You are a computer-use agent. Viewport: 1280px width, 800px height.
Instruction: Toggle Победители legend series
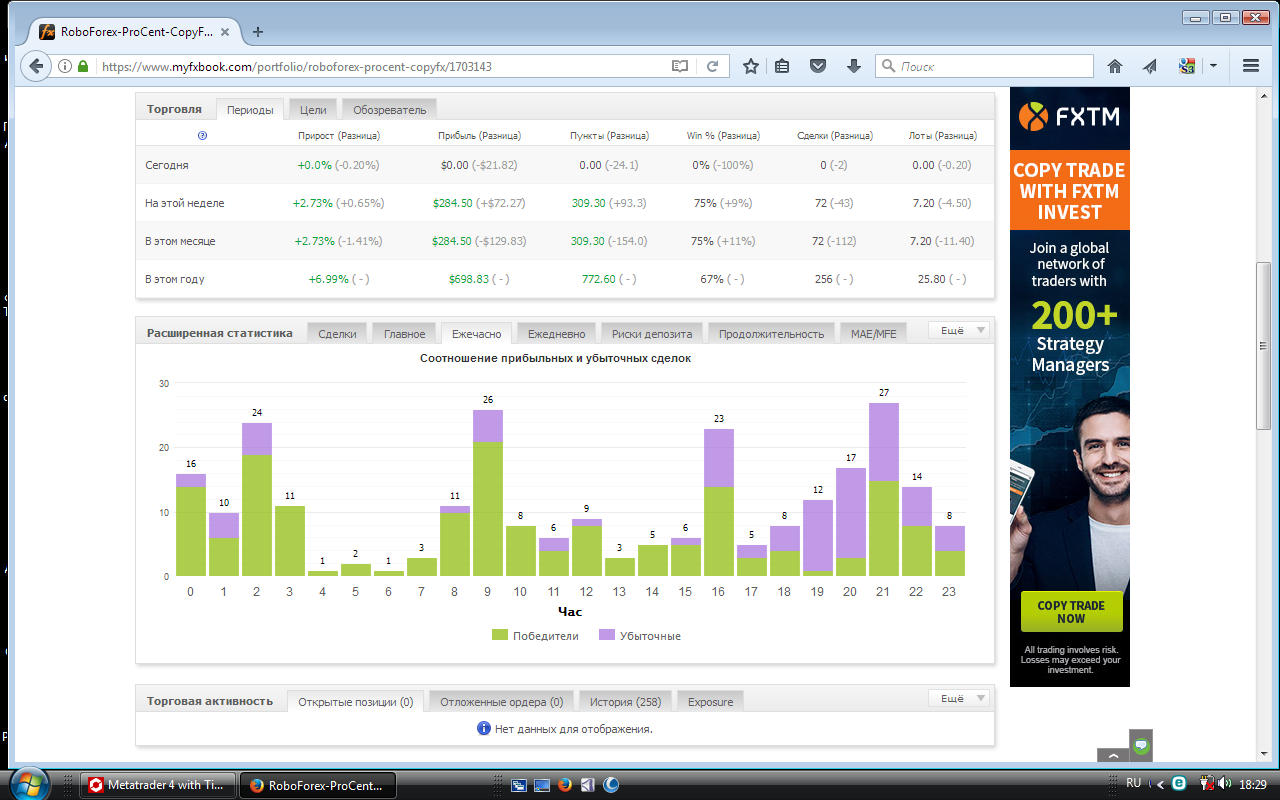point(535,636)
